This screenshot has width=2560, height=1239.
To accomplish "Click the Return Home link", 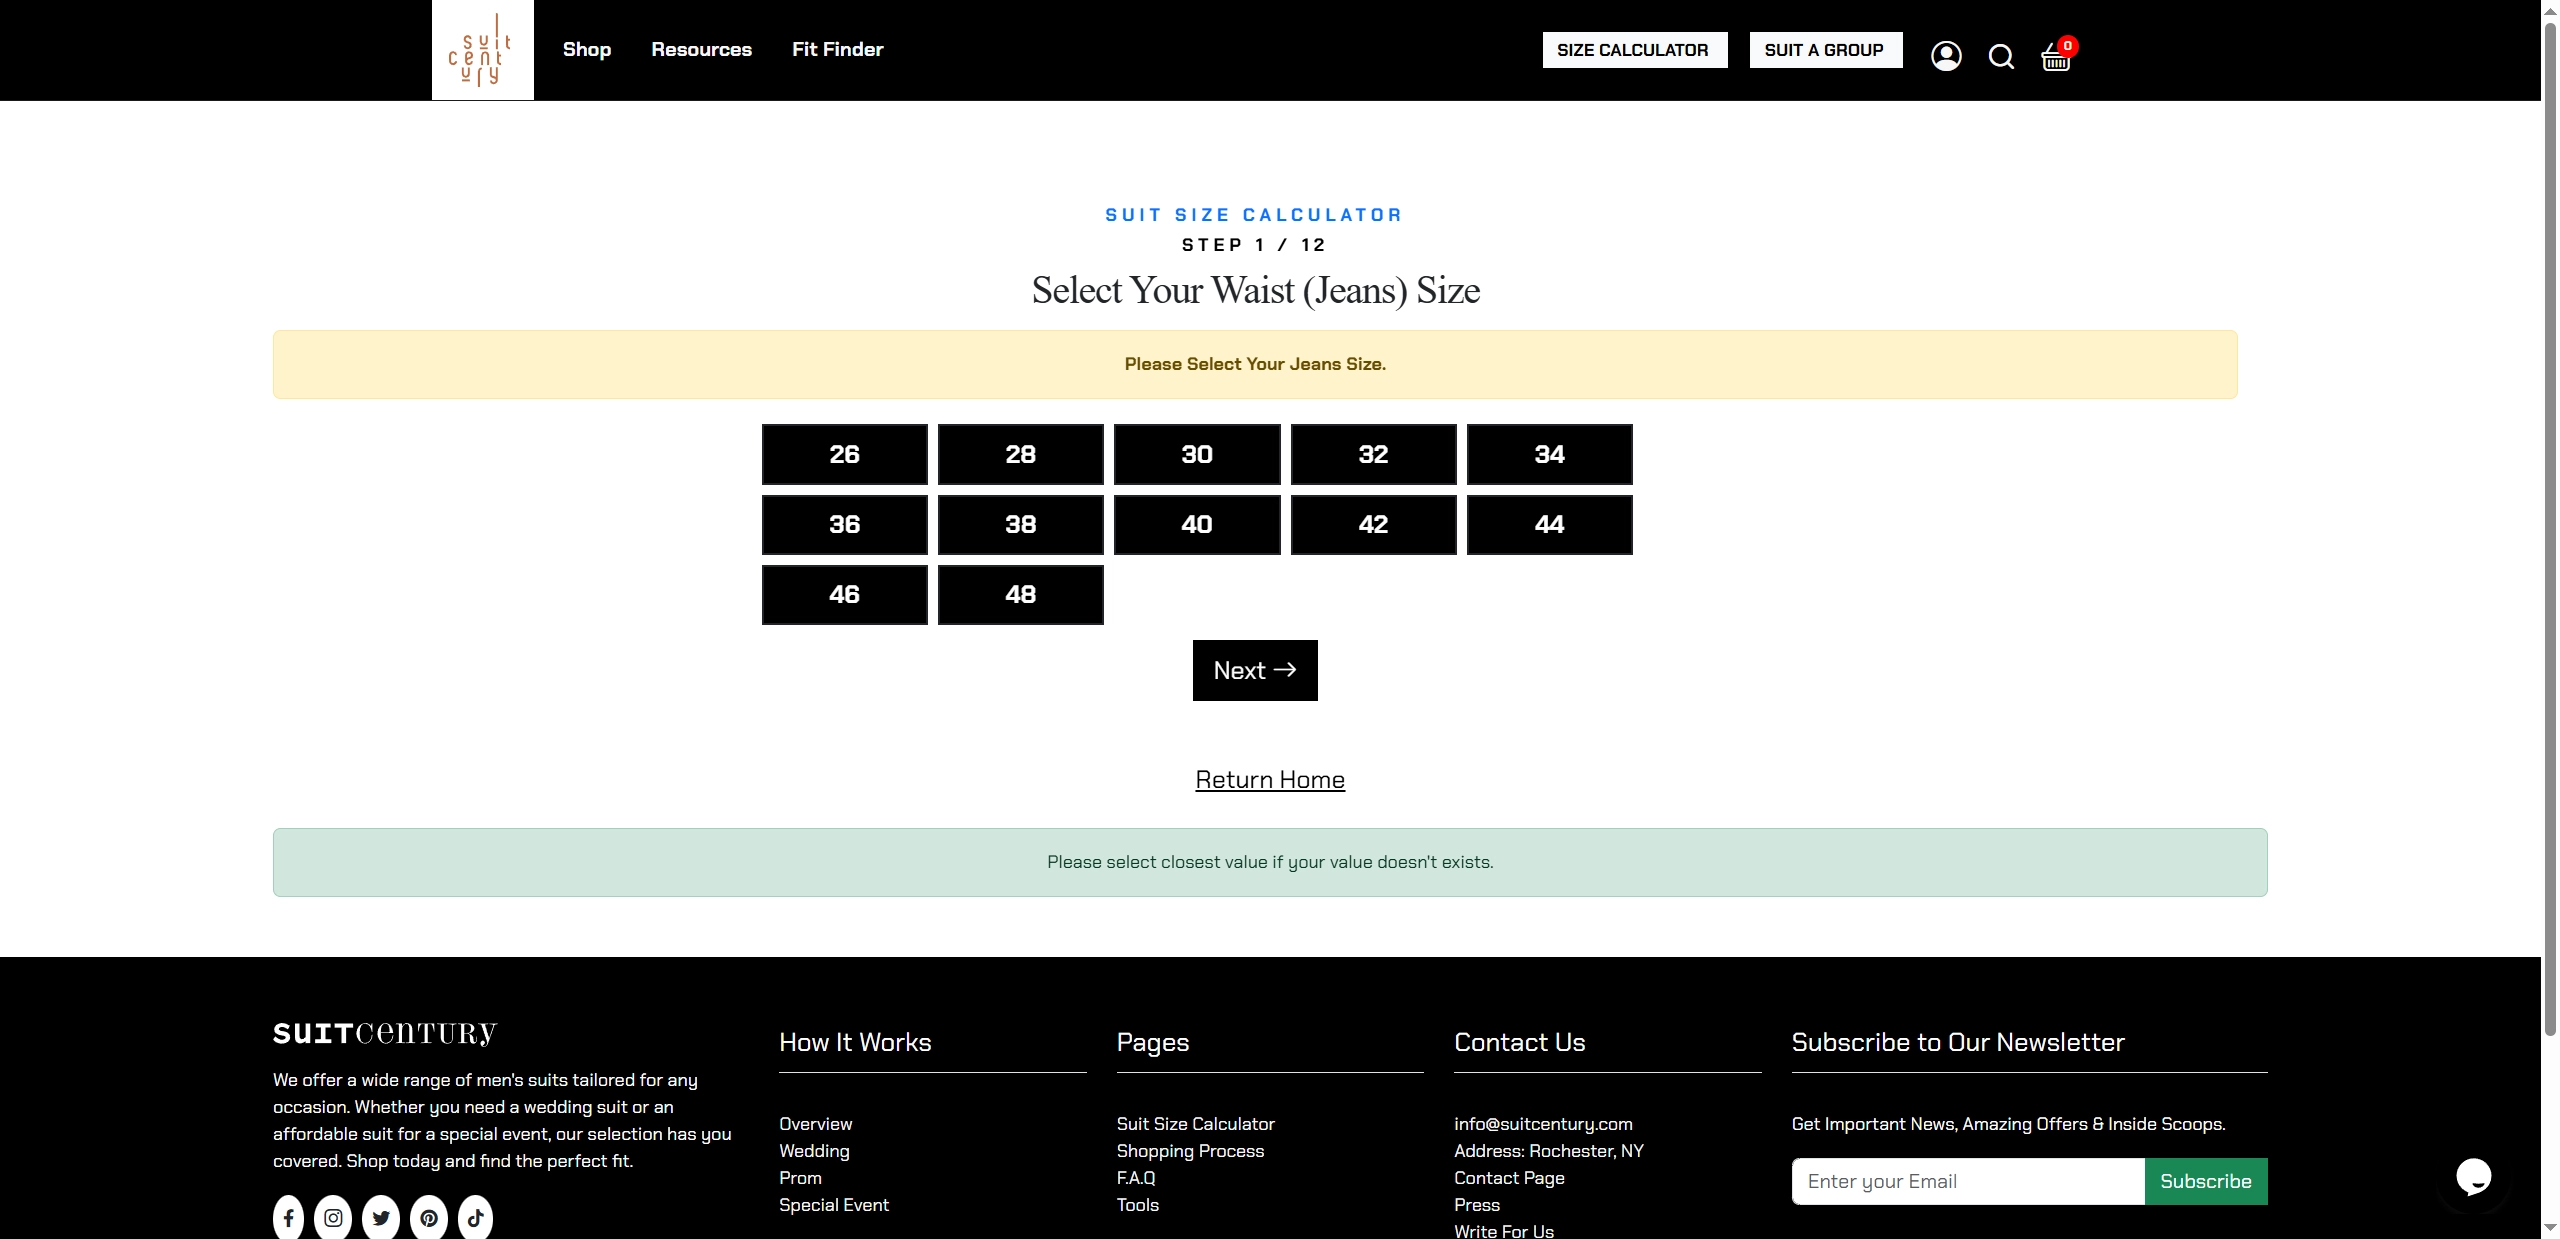I will click(x=1269, y=780).
